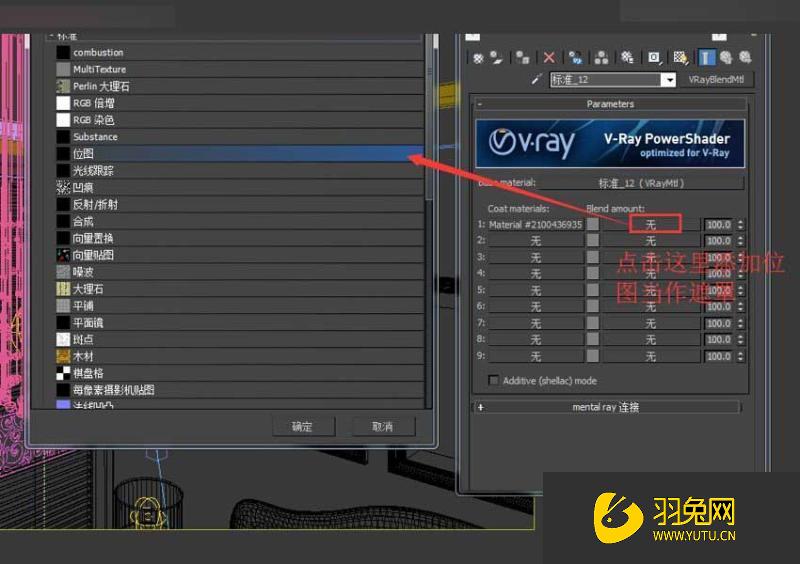Click the 噪波 noise thumbnail icon
The height and width of the screenshot is (564, 800).
(x=63, y=272)
